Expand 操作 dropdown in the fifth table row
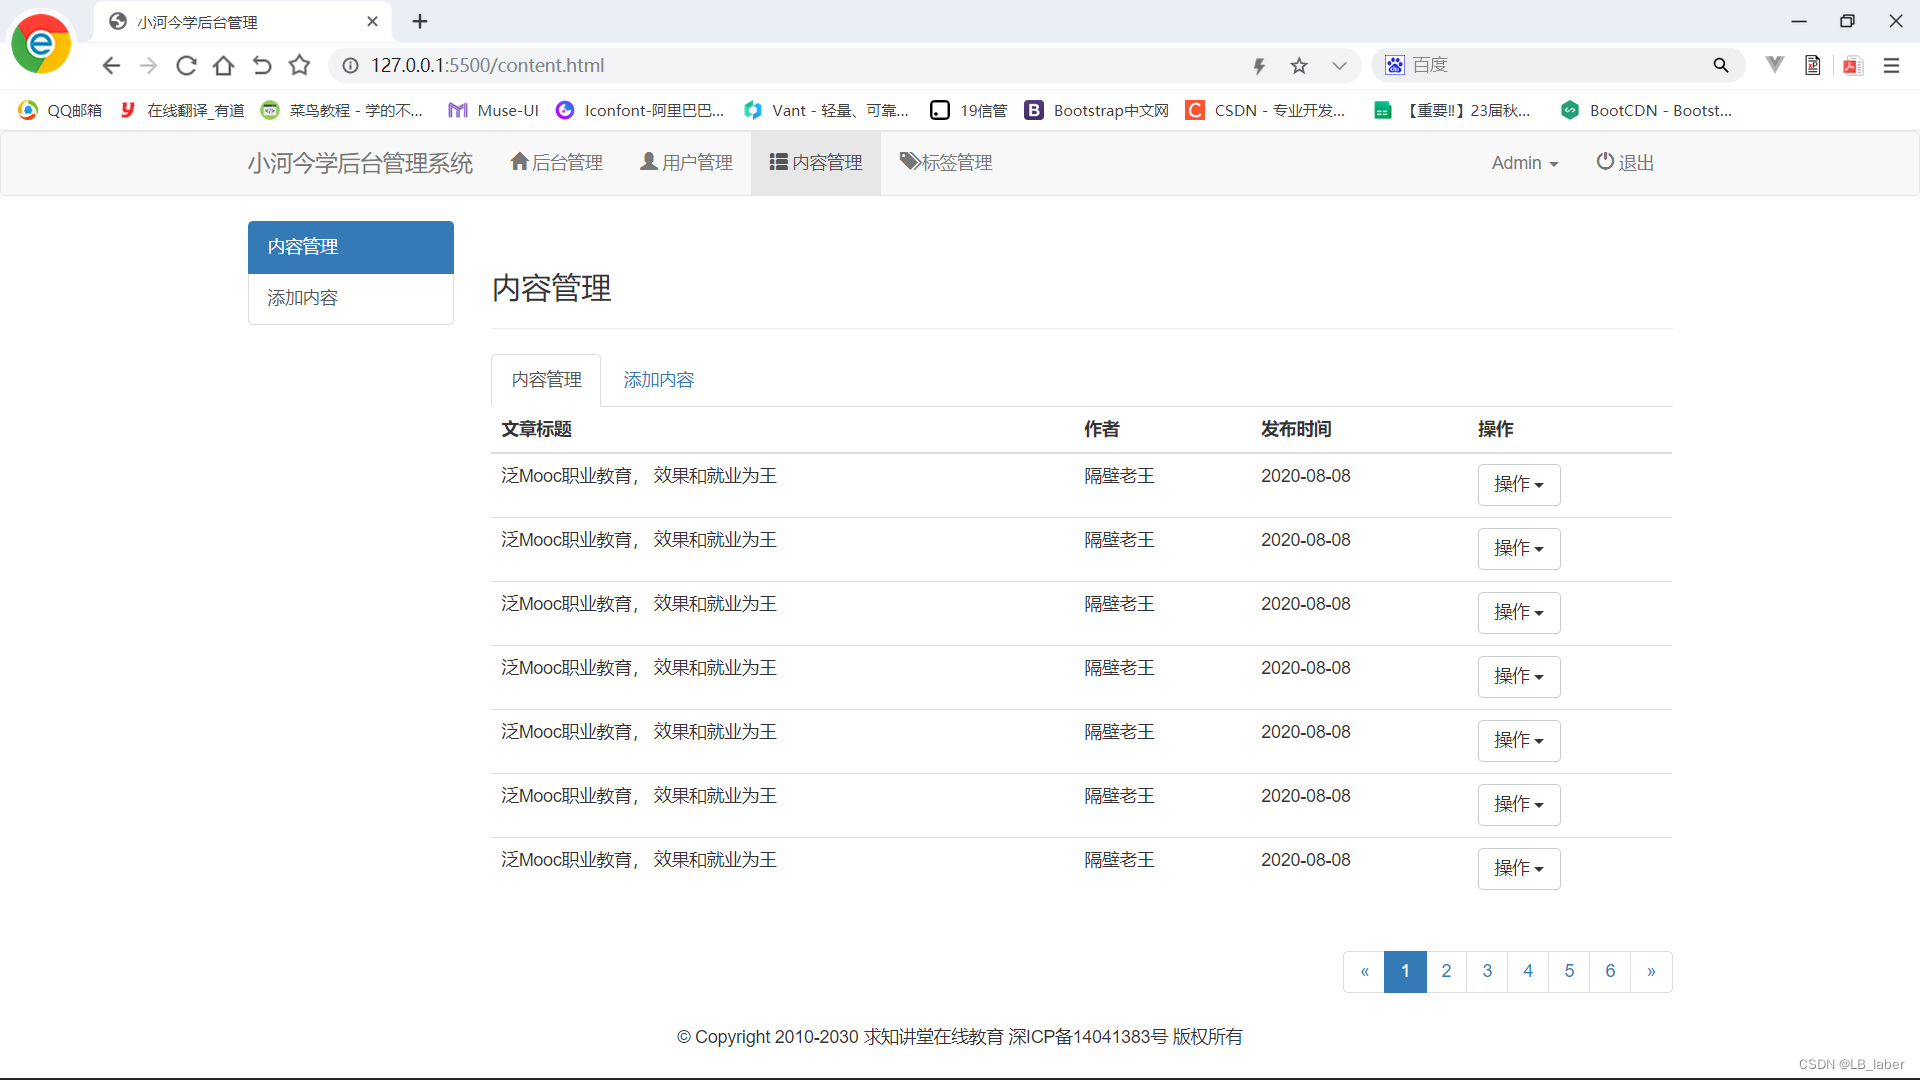This screenshot has height=1080, width=1920. (x=1519, y=741)
